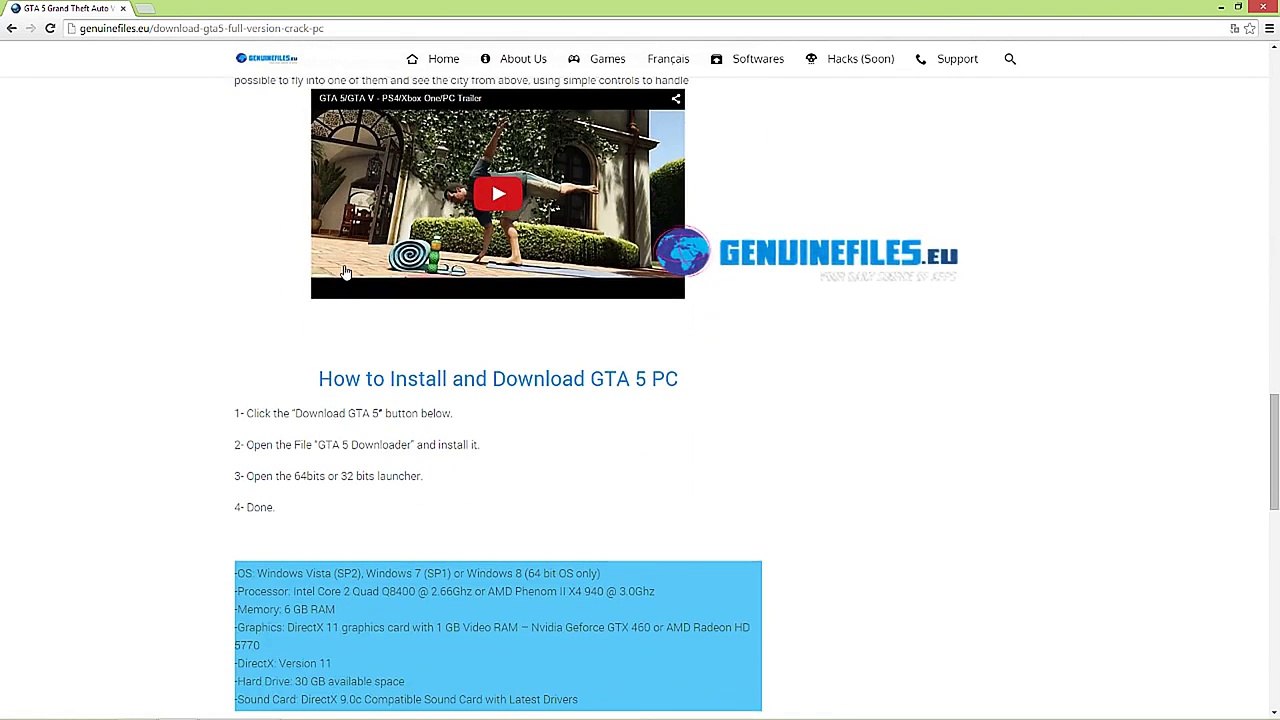
Task: Reload the page with the refresh icon
Action: coord(50,28)
